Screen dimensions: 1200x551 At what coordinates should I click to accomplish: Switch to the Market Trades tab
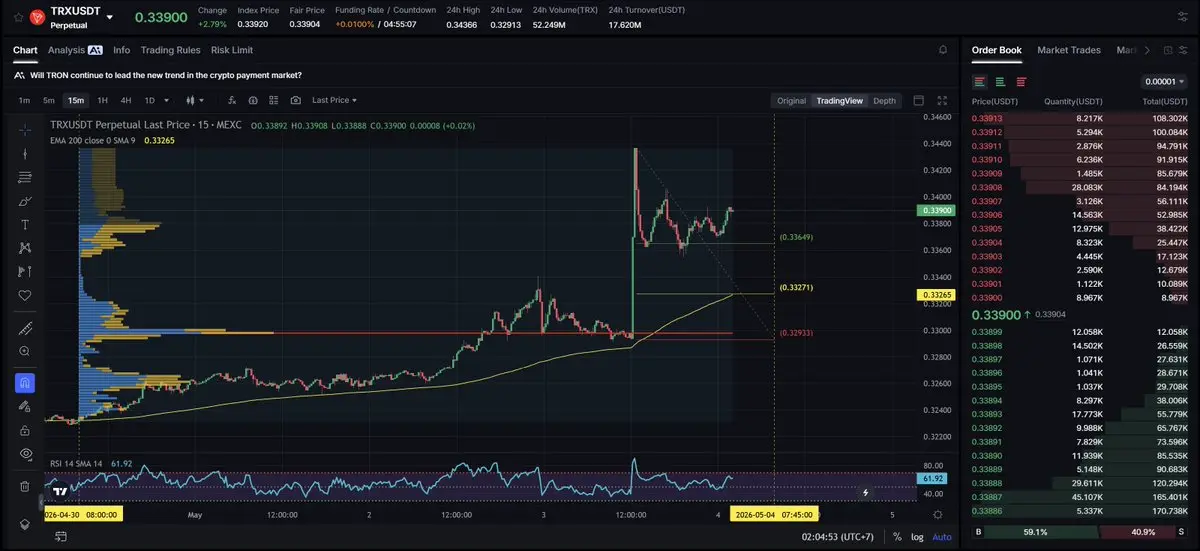tap(1068, 50)
